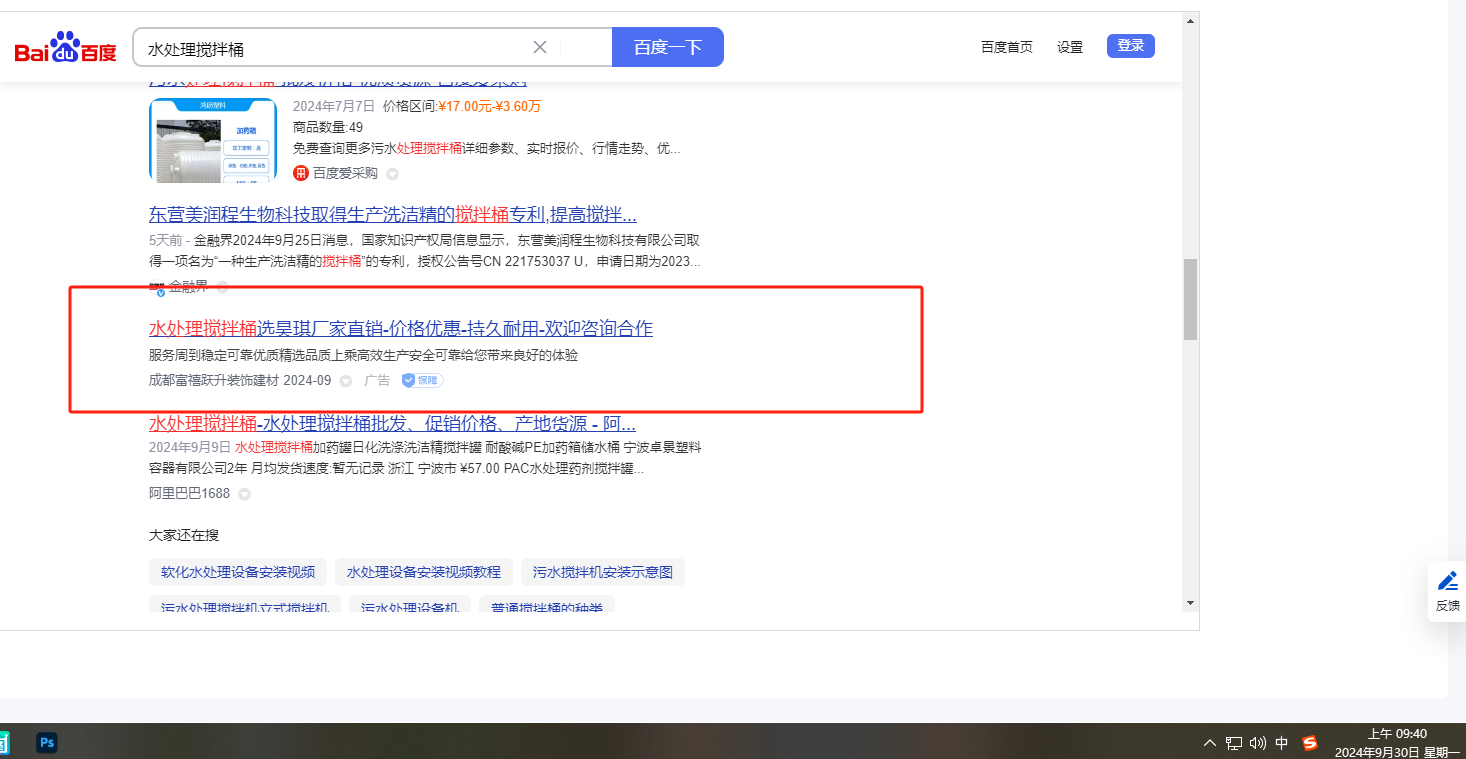Screen dimensions: 1466x759
Task: Click the 百度爱采购 source icon
Action: (300, 173)
